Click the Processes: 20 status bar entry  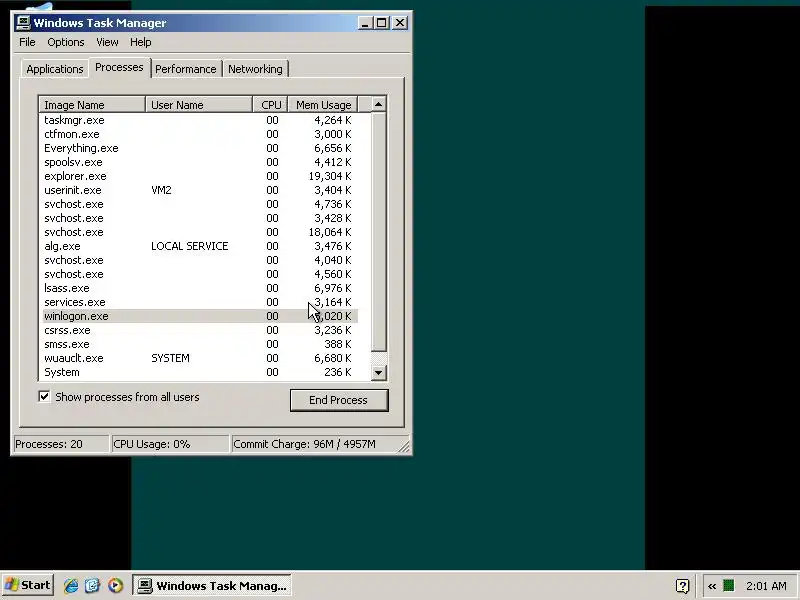tap(60, 444)
